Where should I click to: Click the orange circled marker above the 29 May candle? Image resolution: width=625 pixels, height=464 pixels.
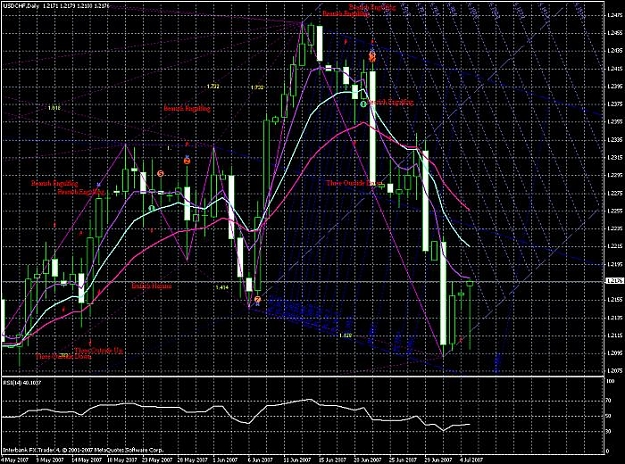pos(187,161)
